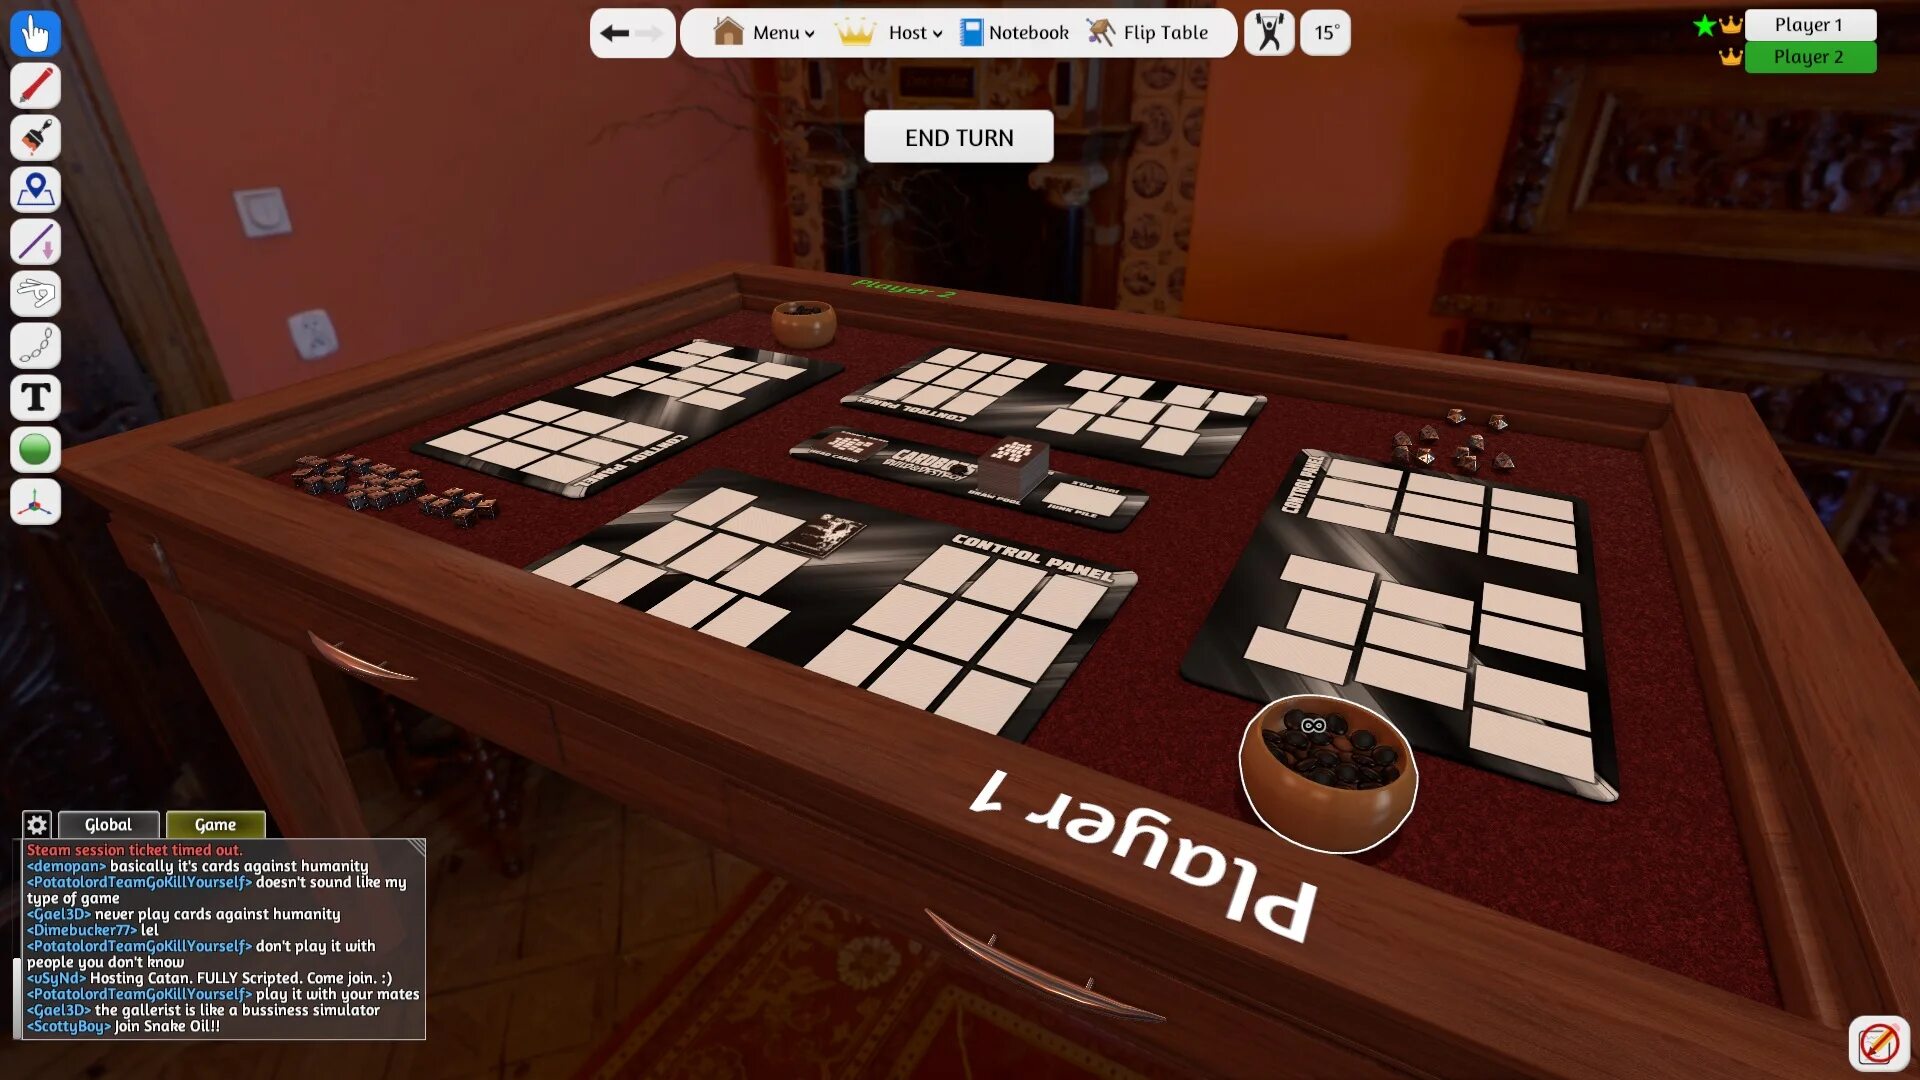
Task: Switch to the Game chat tab
Action: click(214, 824)
